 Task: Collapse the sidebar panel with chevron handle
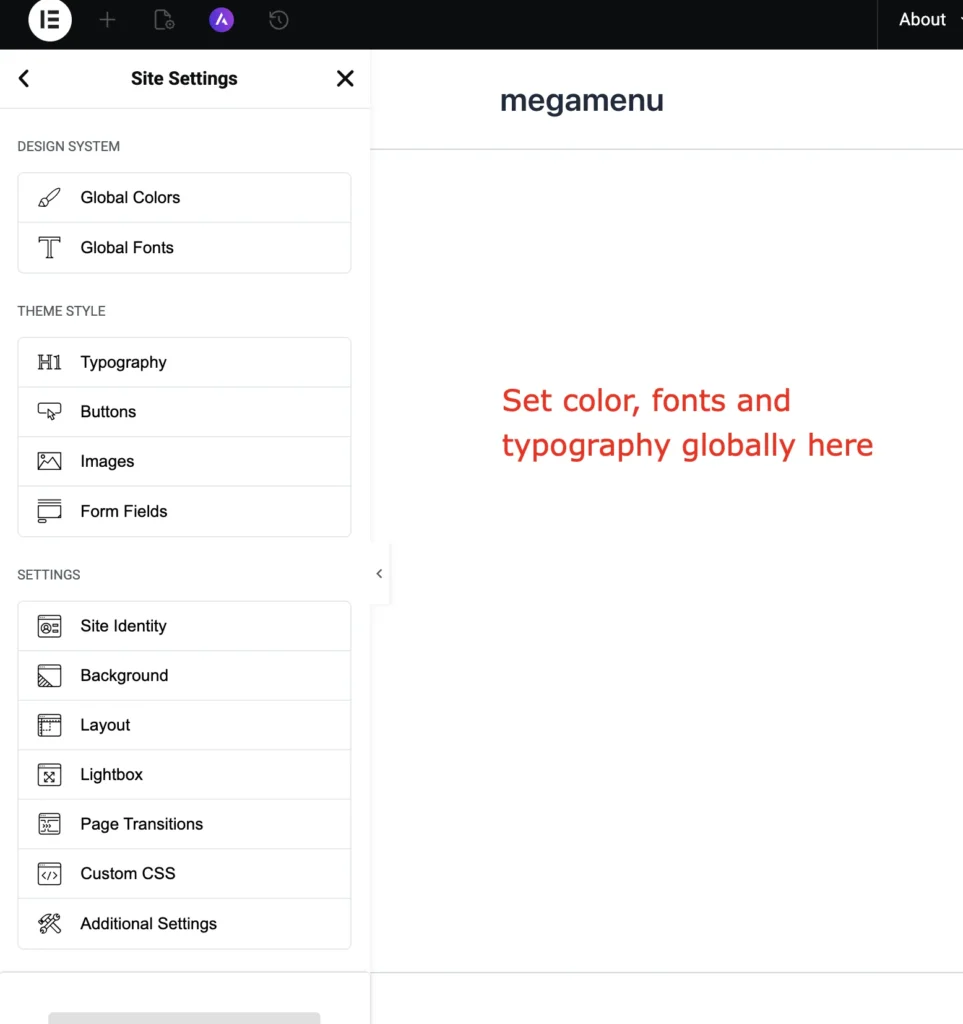tap(379, 574)
